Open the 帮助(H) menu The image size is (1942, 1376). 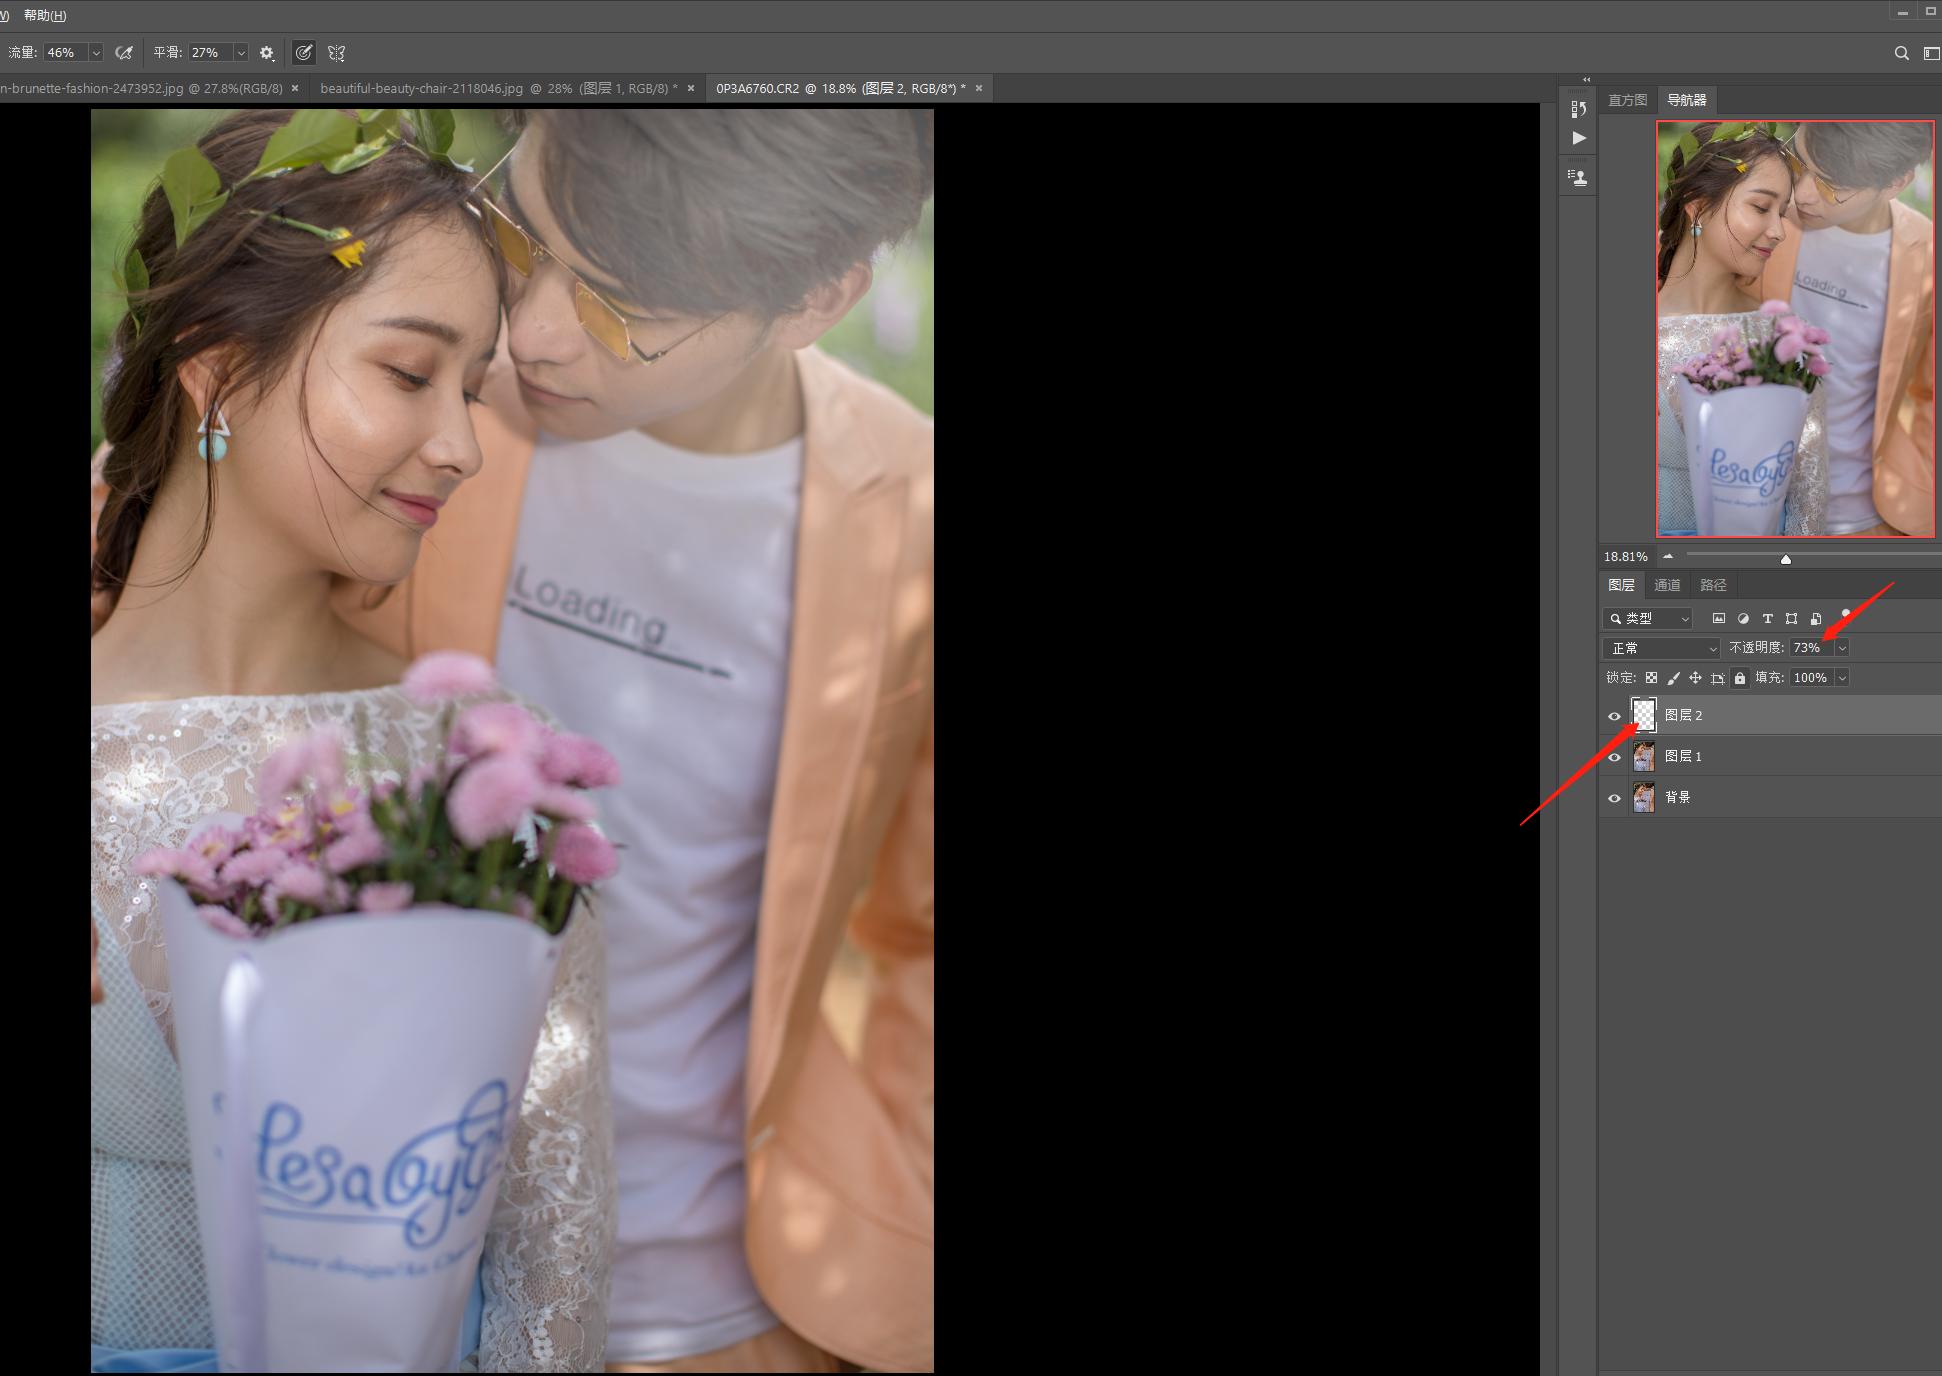(45, 15)
